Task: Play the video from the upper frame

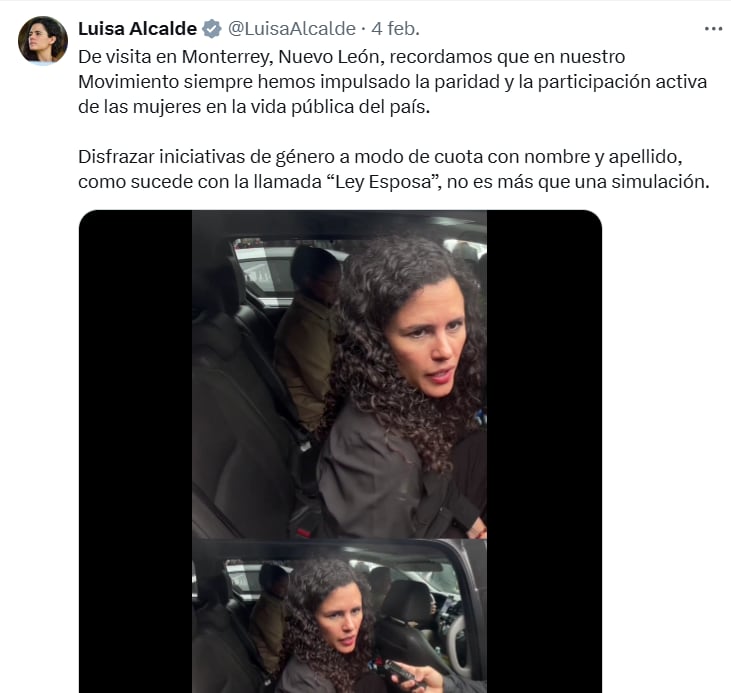Action: [339, 374]
